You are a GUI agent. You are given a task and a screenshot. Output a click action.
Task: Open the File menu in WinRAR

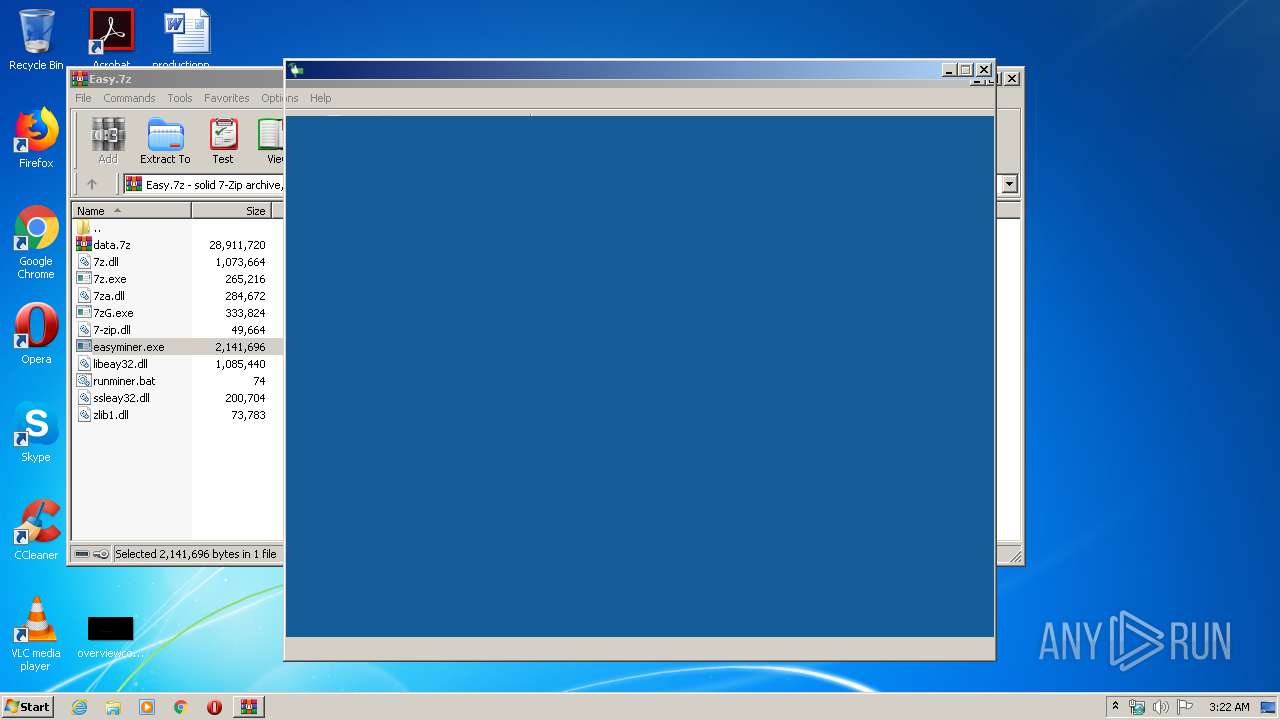tap(83, 98)
